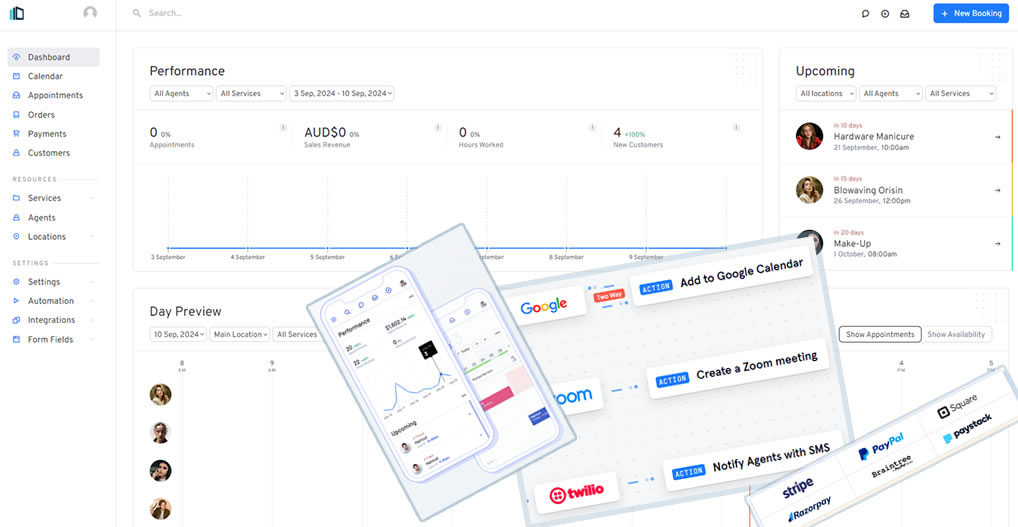Open the Hardware Manicure upcoming appointment
This screenshot has width=1018, height=527.
896,136
